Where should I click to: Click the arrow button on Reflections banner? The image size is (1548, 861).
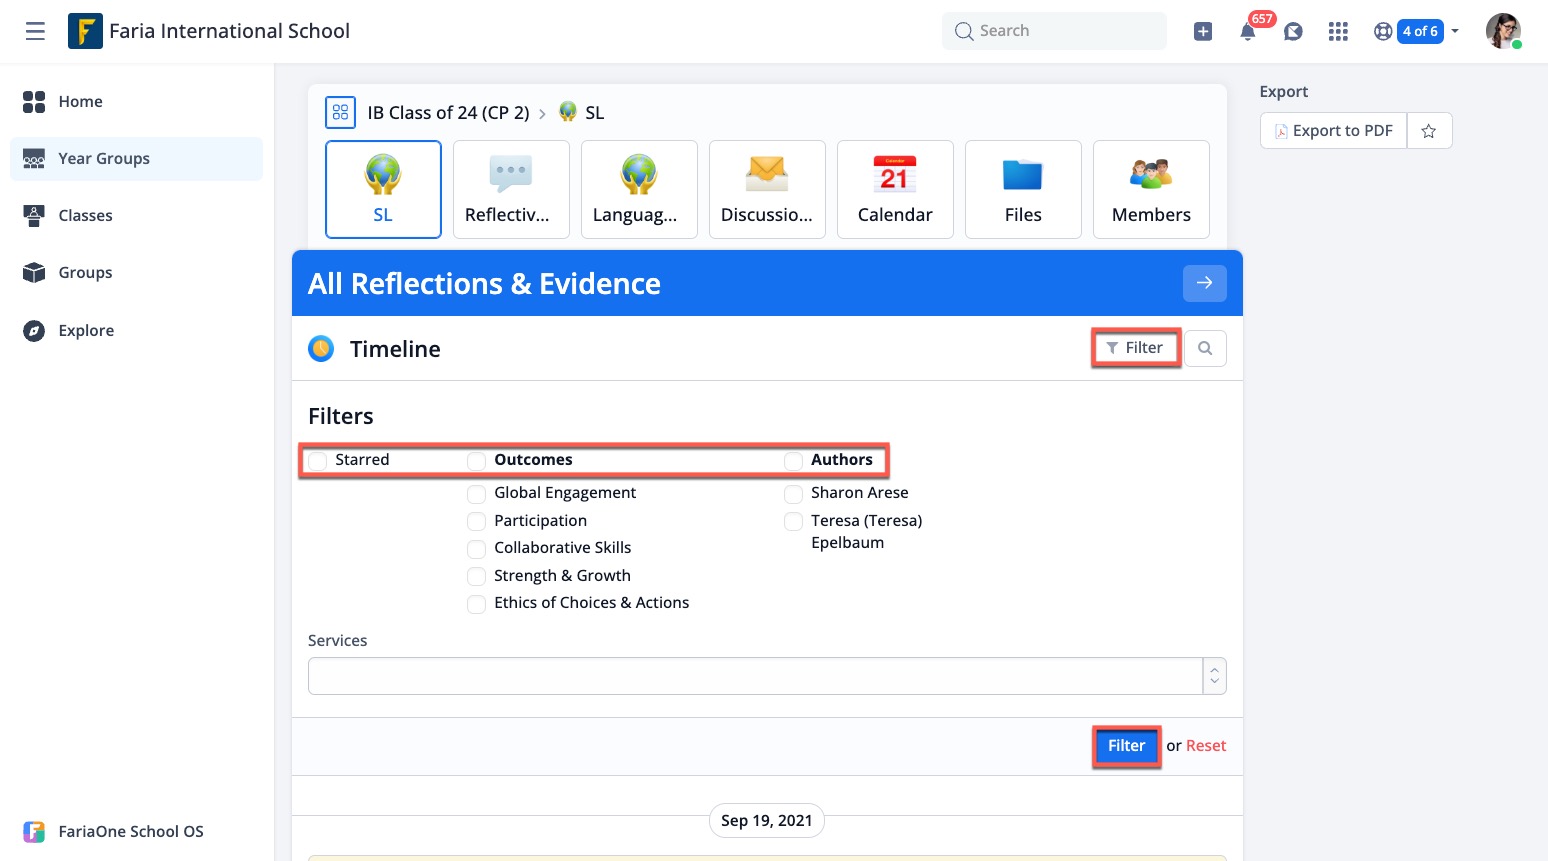point(1204,283)
